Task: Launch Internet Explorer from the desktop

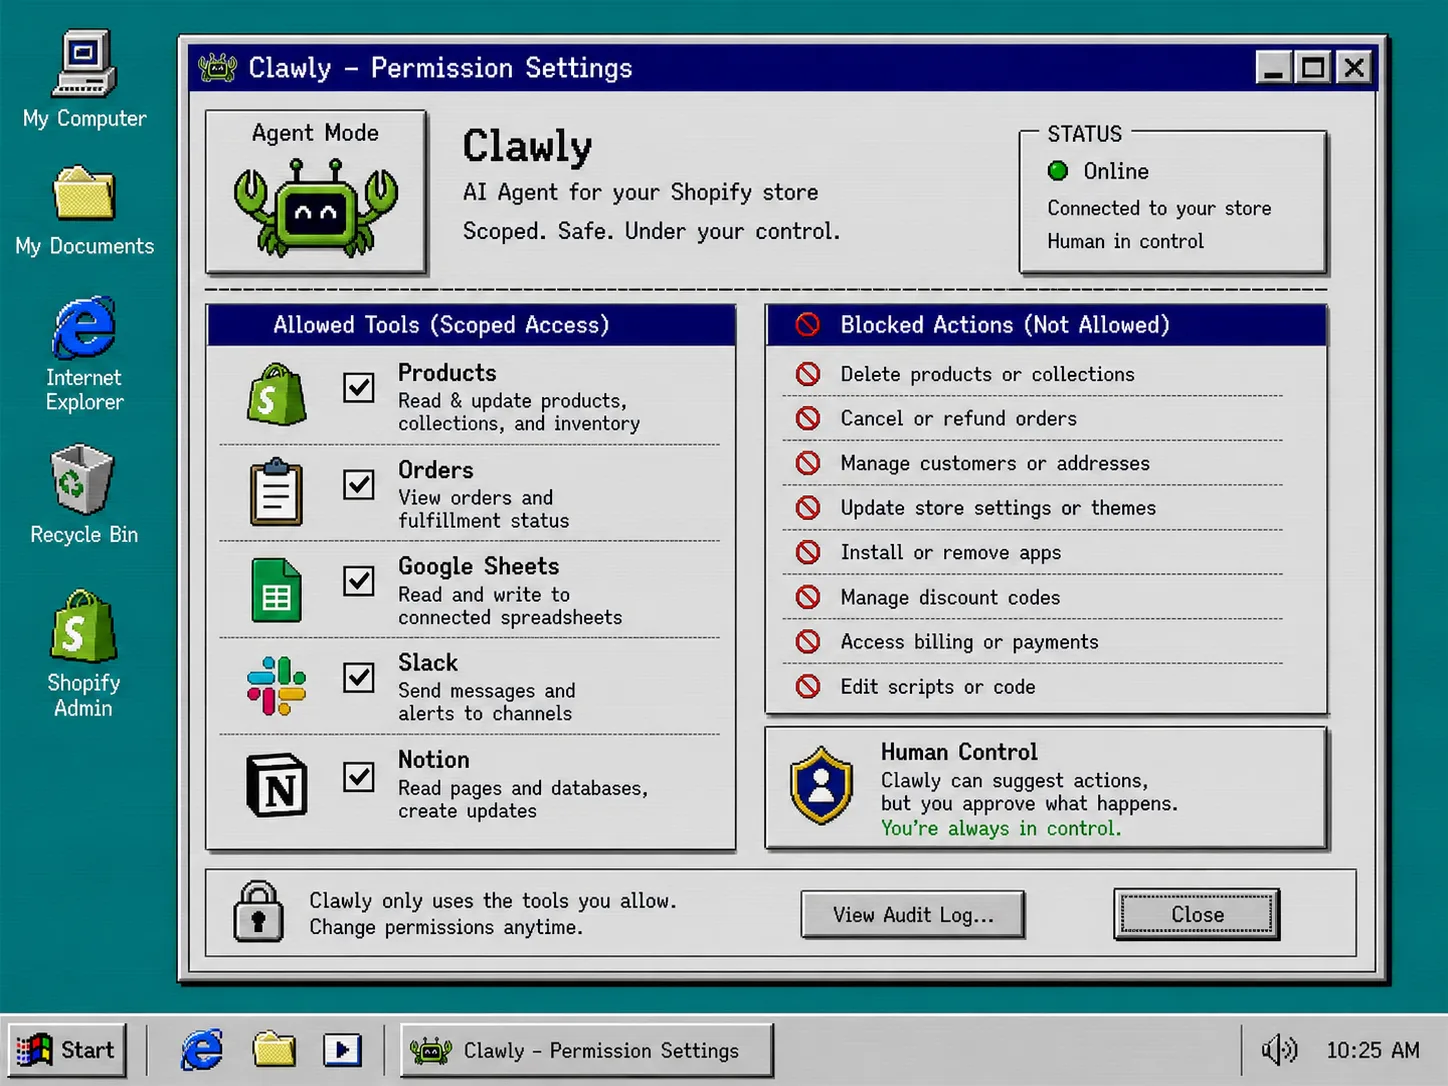Action: pos(84,353)
